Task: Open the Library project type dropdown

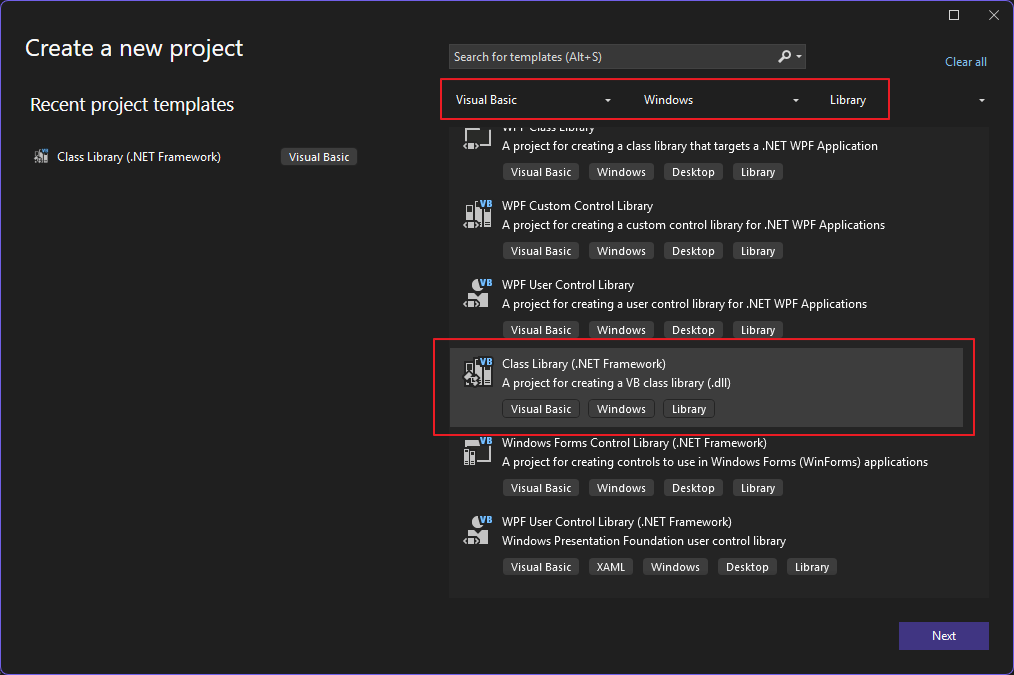Action: click(x=907, y=100)
